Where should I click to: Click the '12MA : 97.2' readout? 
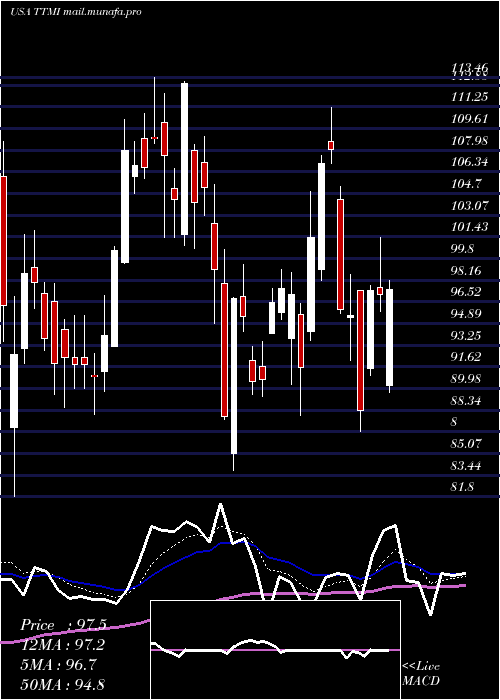pos(63,645)
